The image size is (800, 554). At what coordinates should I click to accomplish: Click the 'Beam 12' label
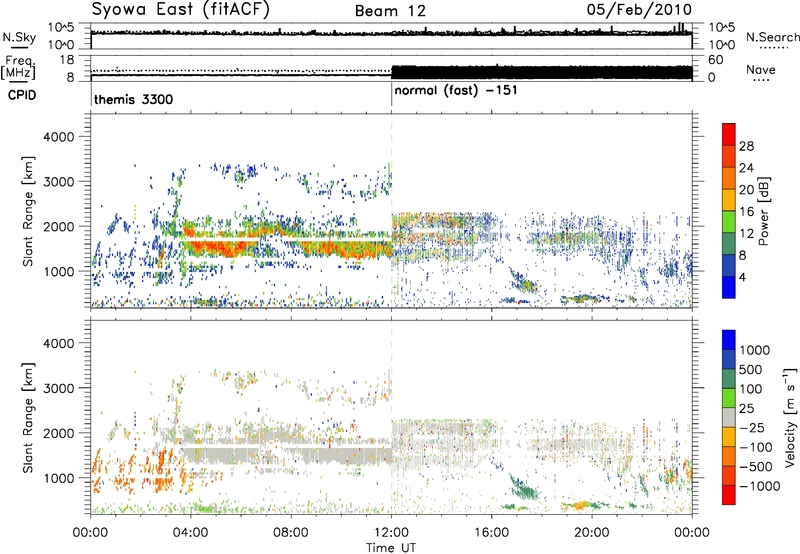[390, 11]
